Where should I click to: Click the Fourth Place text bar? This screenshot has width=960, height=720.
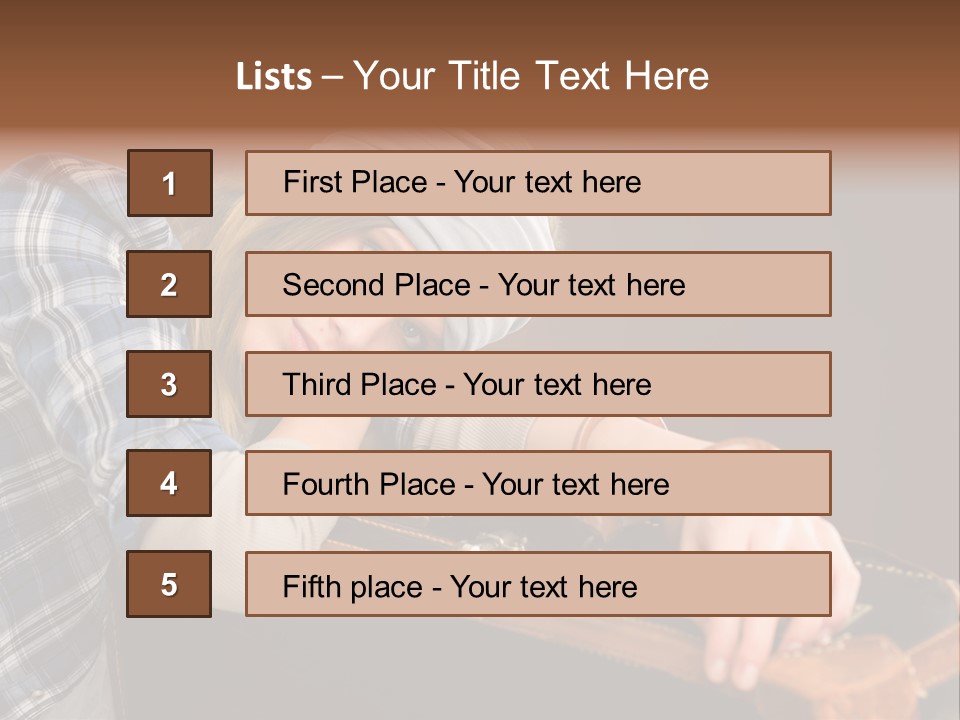[x=538, y=483]
